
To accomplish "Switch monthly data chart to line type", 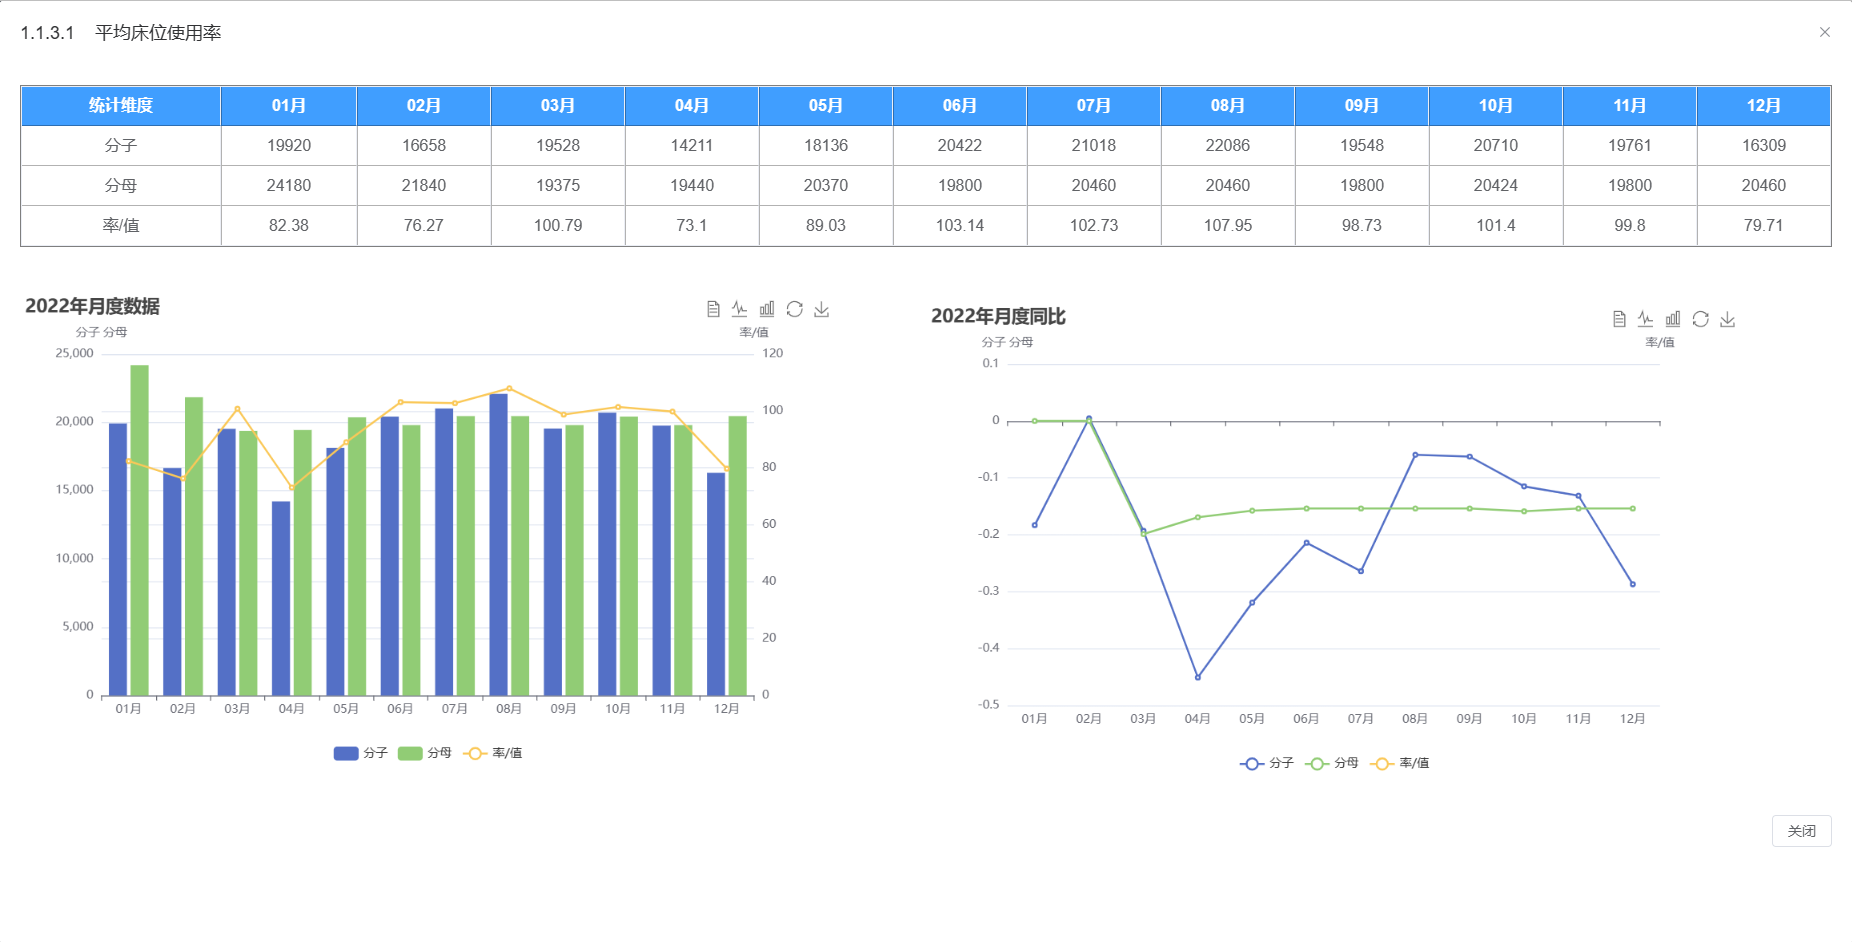I will click(x=740, y=309).
